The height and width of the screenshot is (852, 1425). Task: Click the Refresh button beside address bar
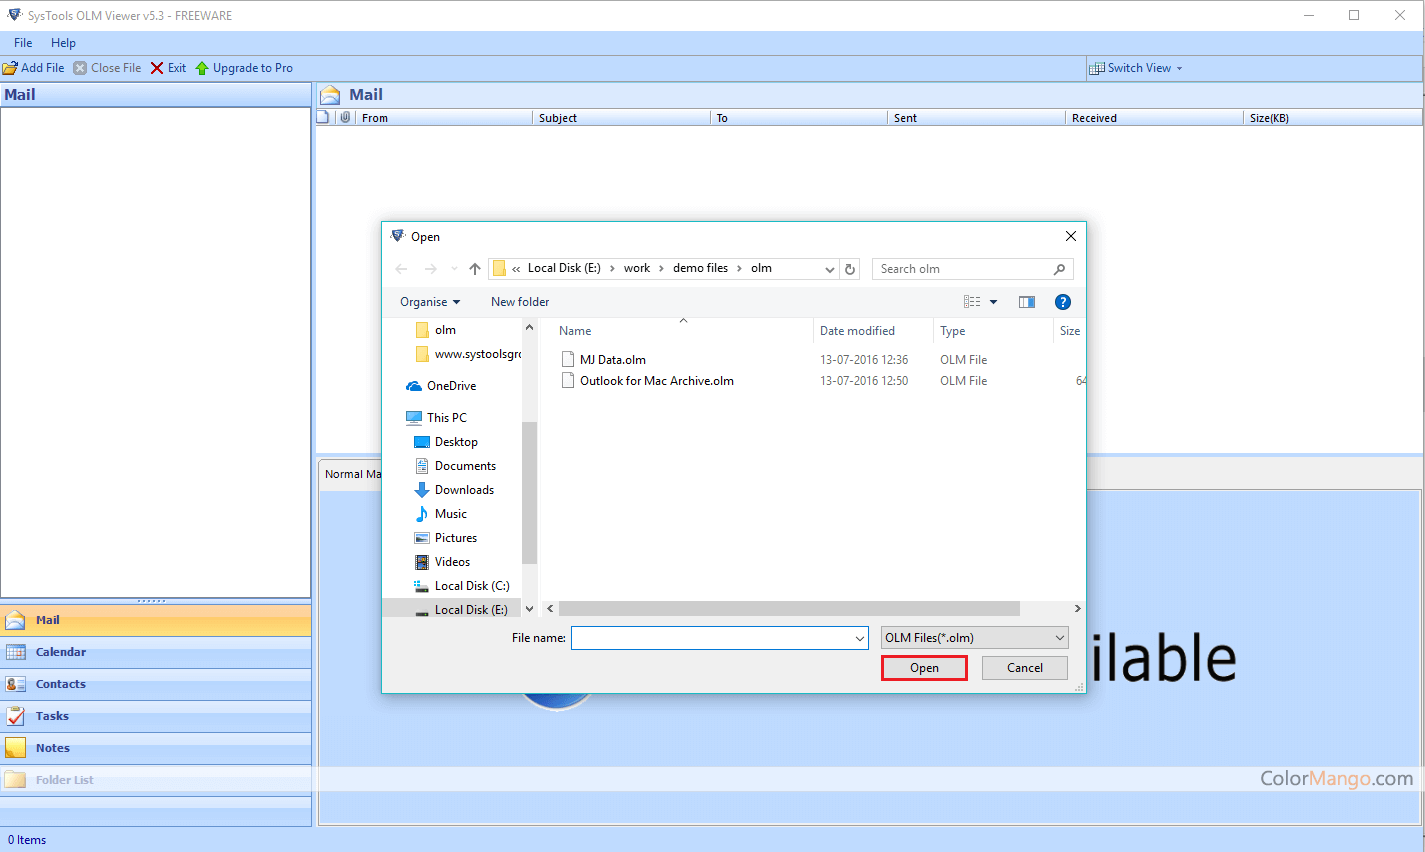point(850,269)
